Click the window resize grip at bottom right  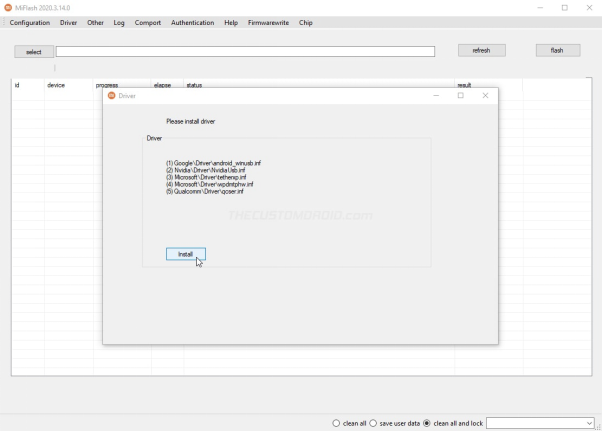[598, 427]
